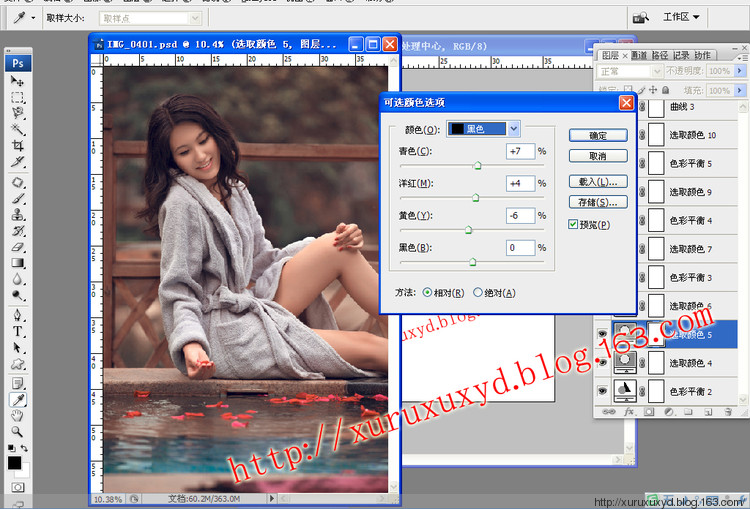Open layer style fx menu
Image resolution: width=750 pixels, height=509 pixels.
[x=629, y=412]
